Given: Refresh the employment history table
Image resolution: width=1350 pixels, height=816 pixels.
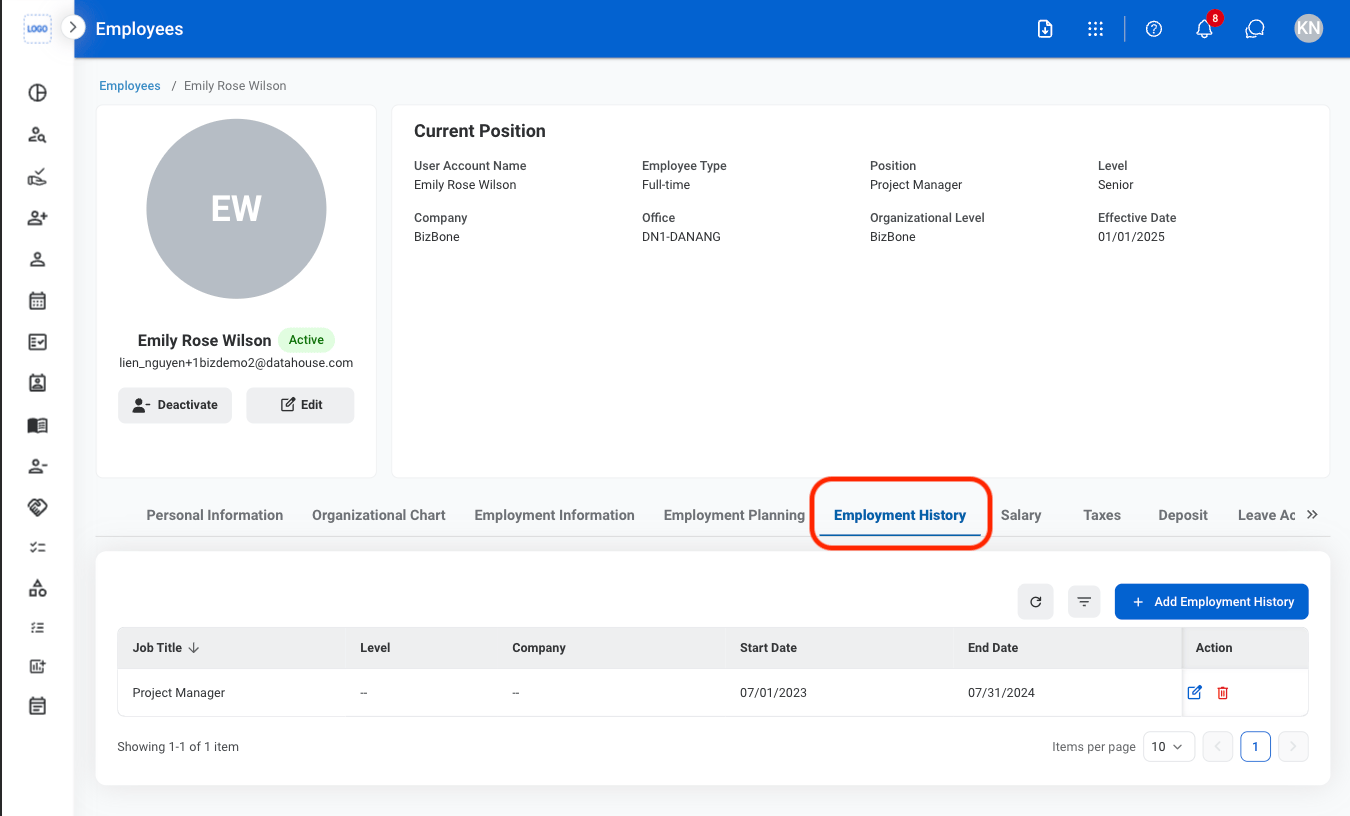Looking at the screenshot, I should click(x=1035, y=602).
